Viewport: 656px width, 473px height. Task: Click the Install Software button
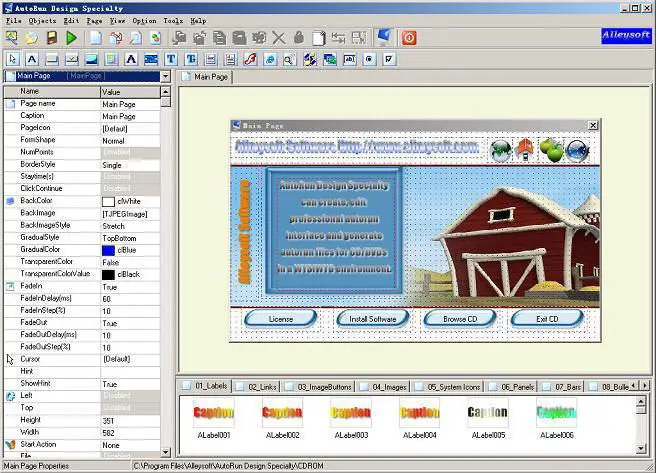pyautogui.click(x=372, y=318)
